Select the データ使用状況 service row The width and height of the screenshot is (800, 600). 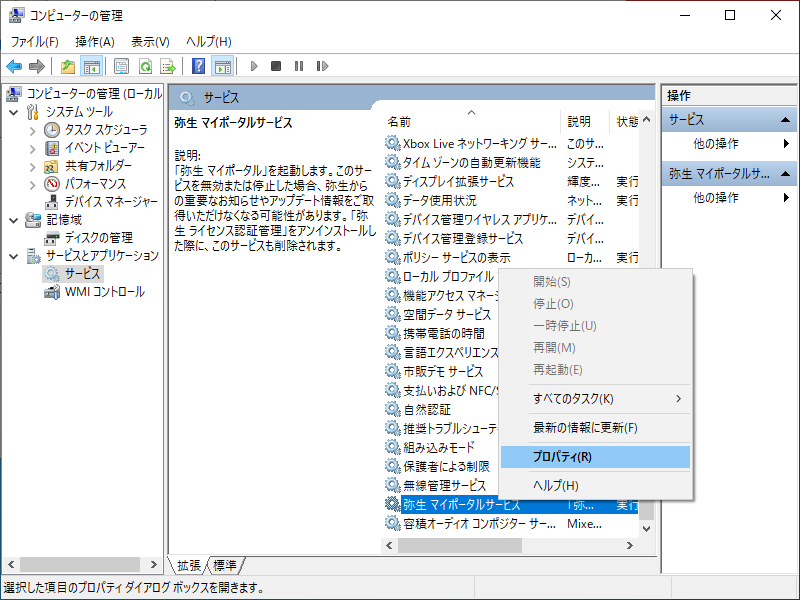click(x=511, y=201)
